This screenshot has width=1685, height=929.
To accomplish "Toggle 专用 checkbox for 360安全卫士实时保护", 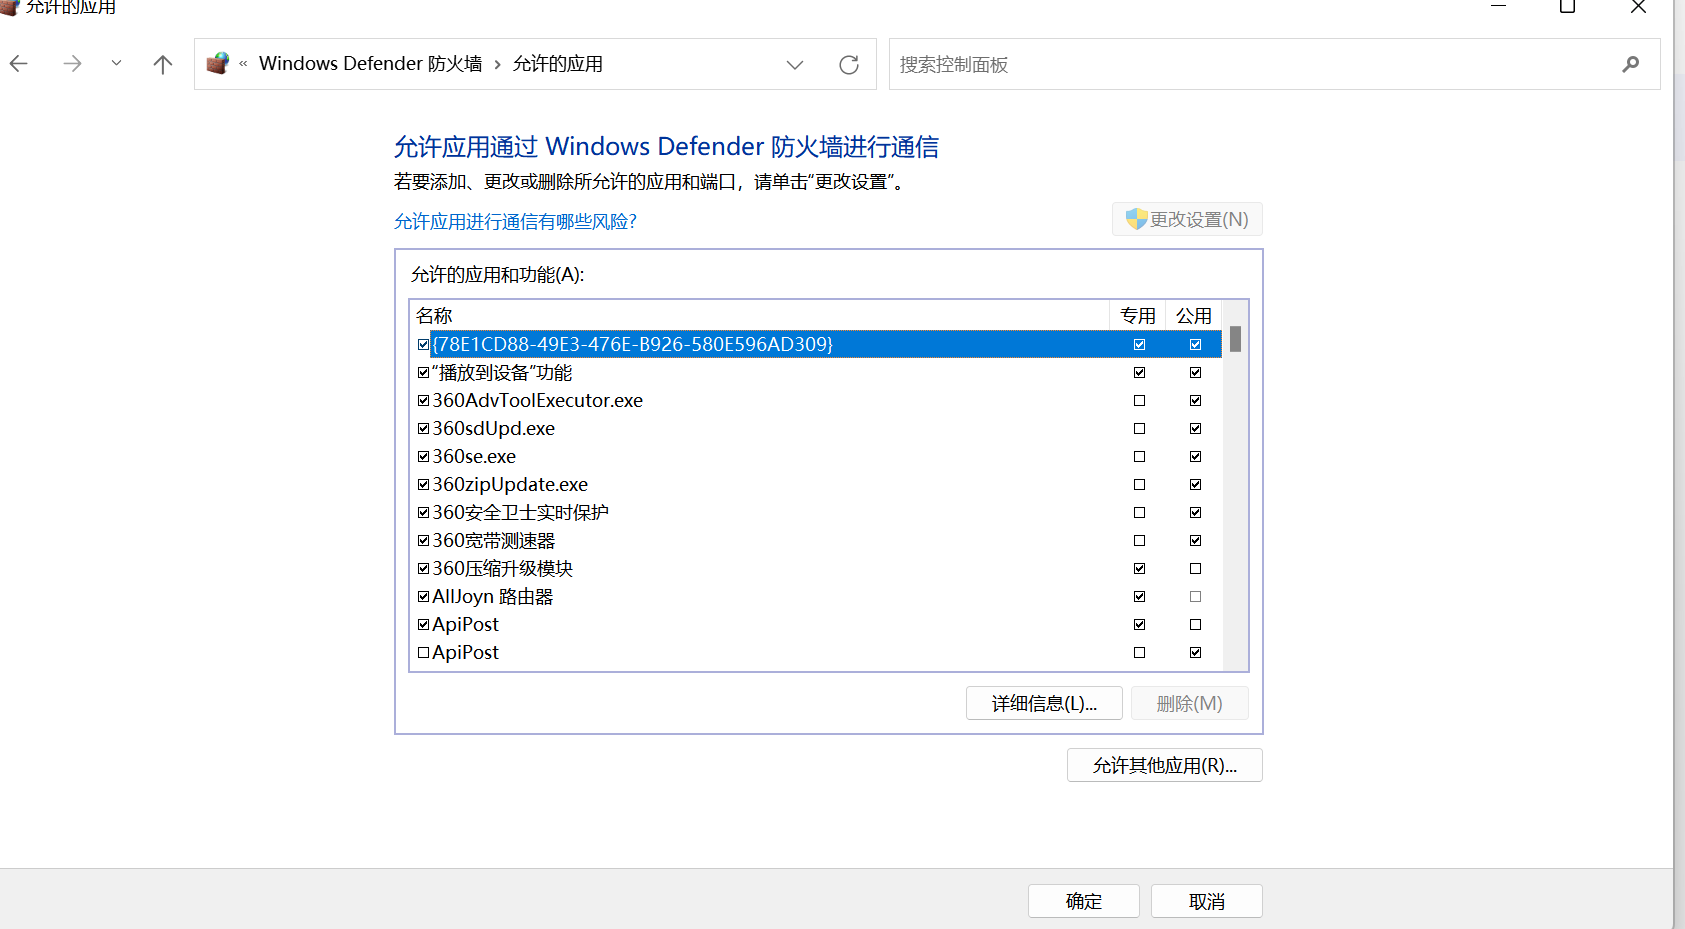I will click(1139, 512).
